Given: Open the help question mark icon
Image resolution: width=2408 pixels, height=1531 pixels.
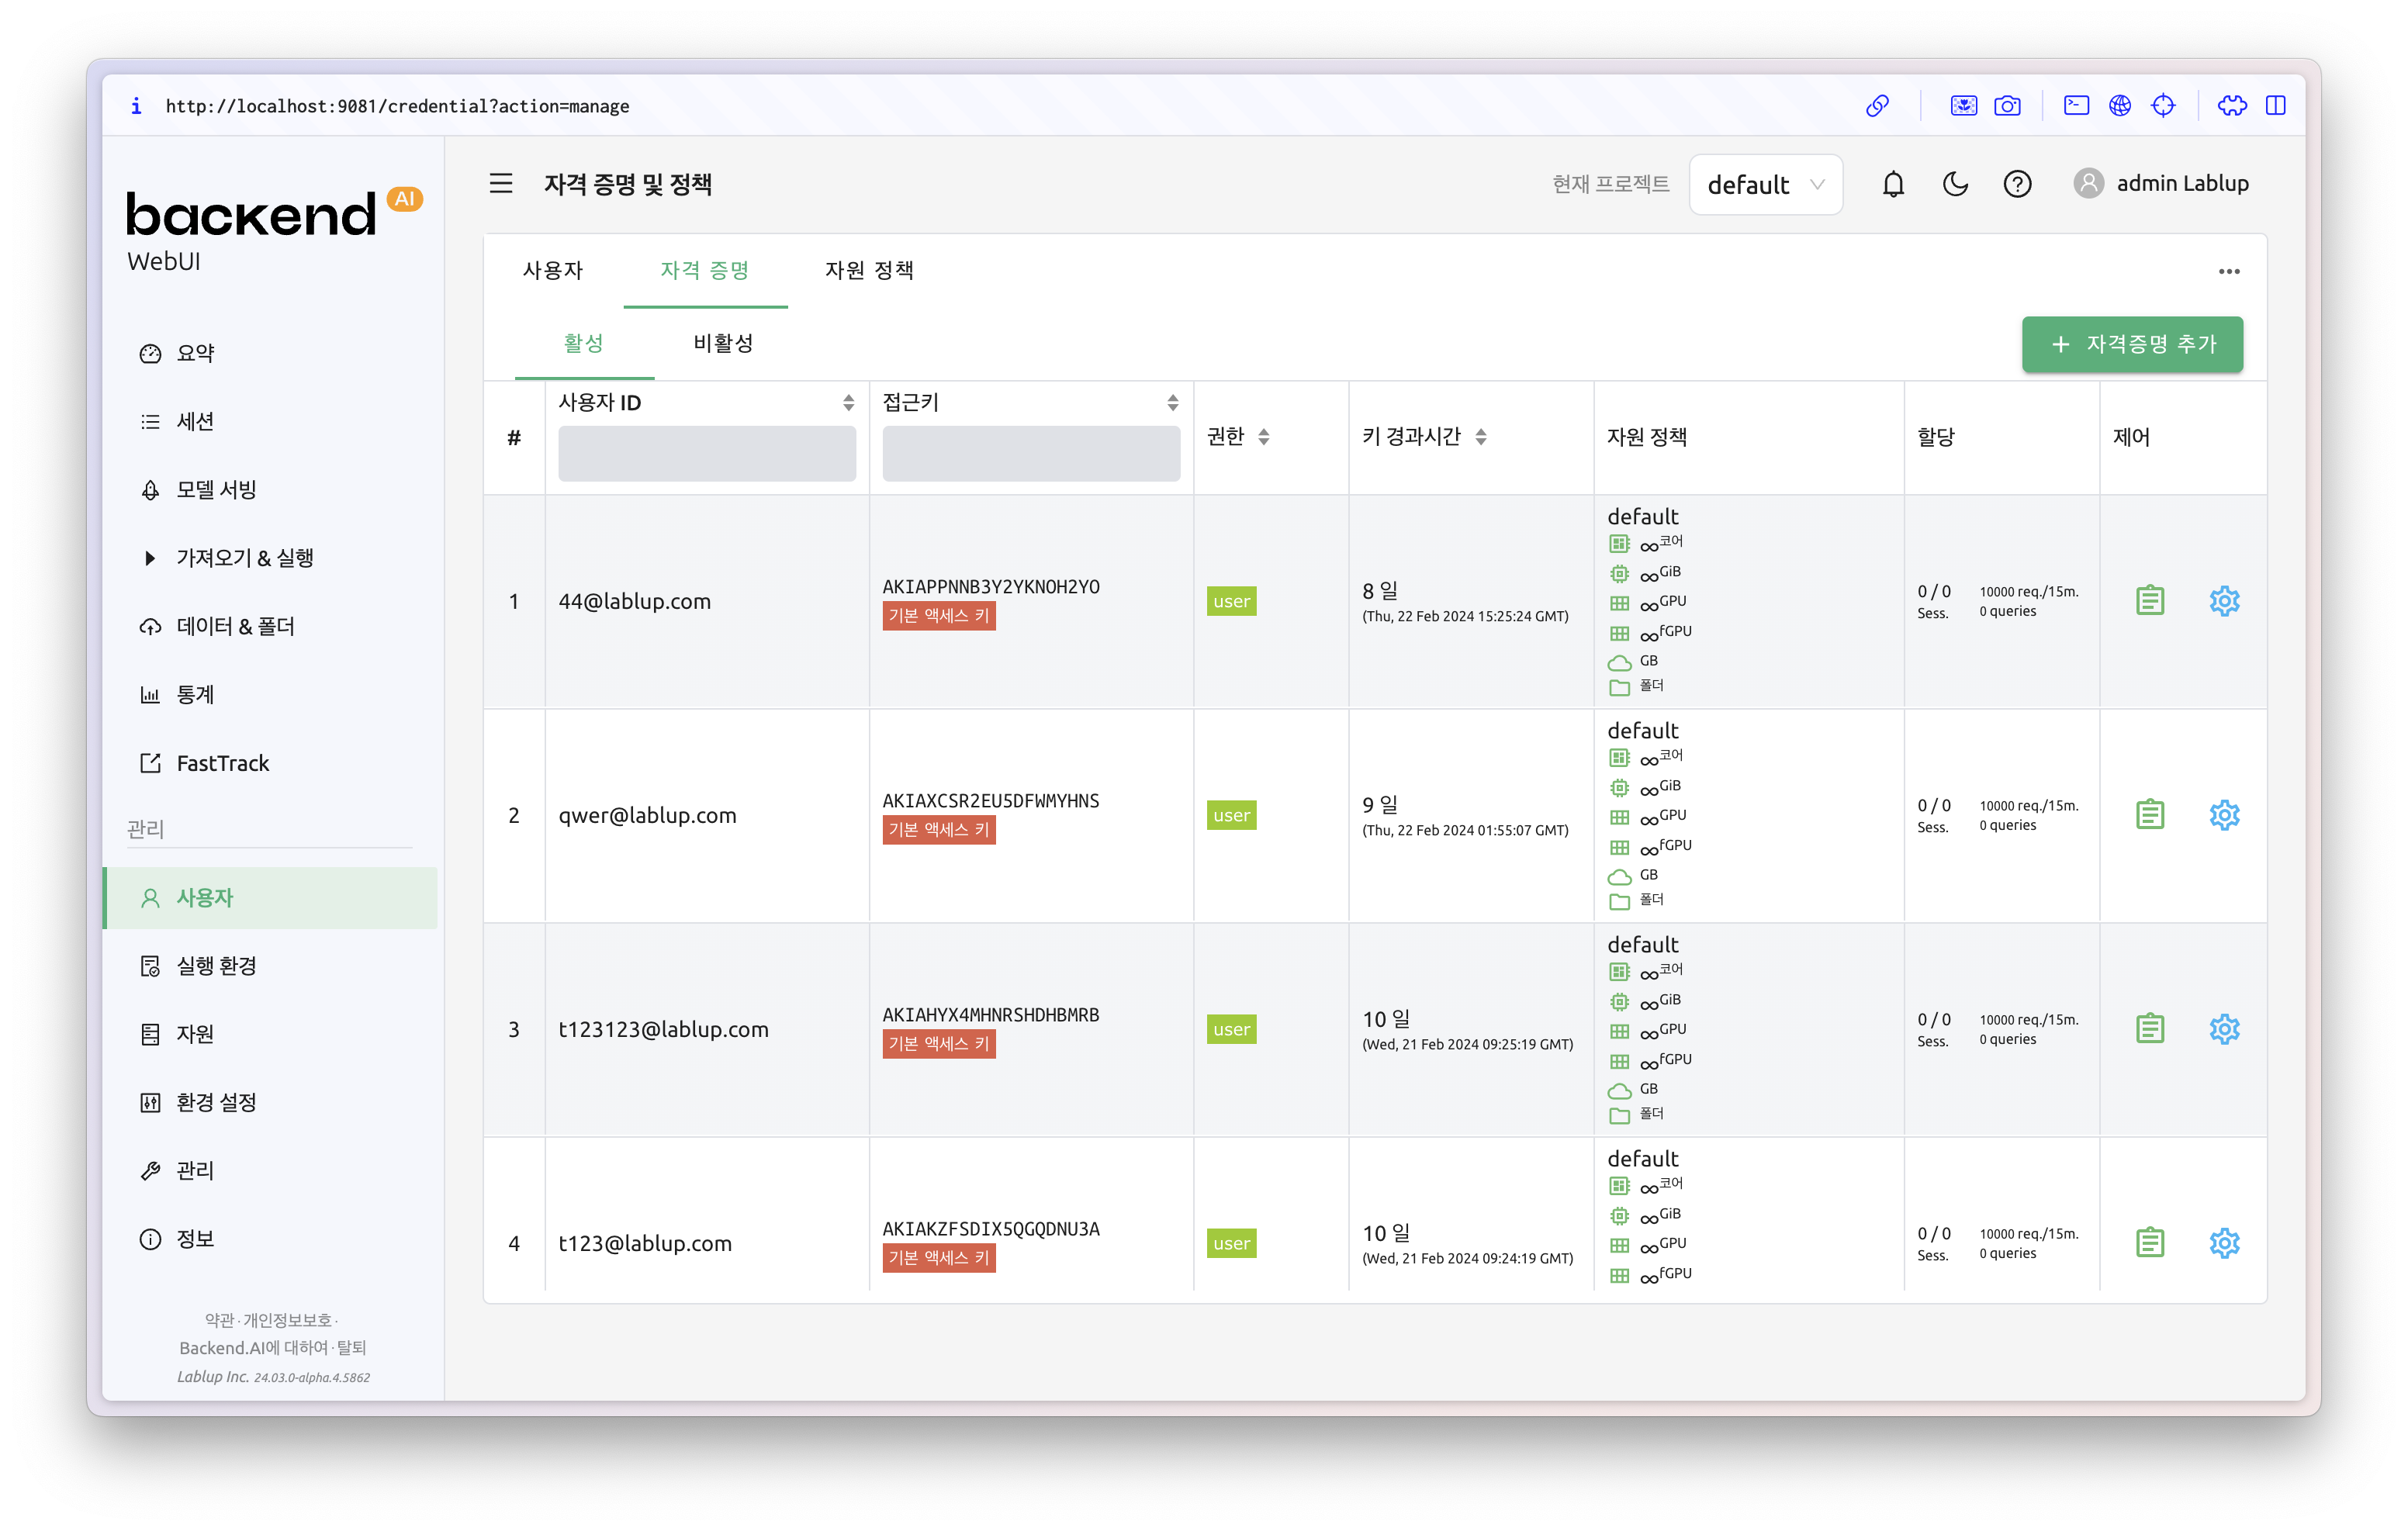Looking at the screenshot, I should [x=2017, y=184].
